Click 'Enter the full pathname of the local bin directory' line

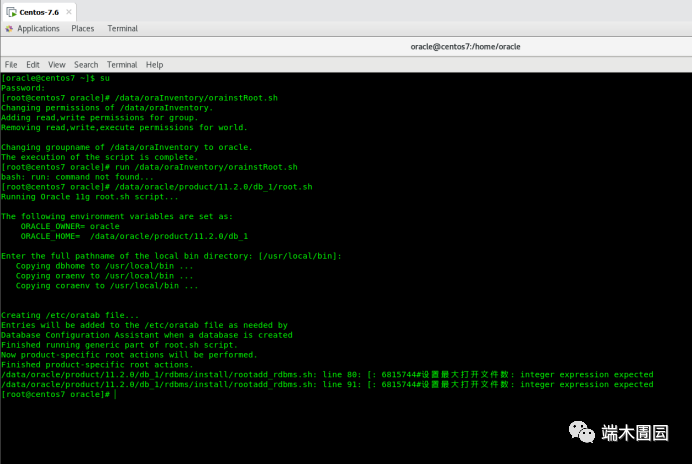pos(171,256)
